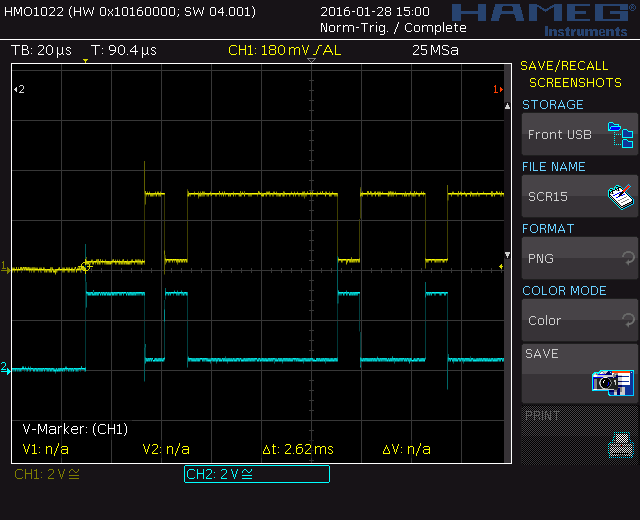This screenshot has height=520, width=640.
Task: Click the disabled PRINT softkey
Action: tap(580, 435)
